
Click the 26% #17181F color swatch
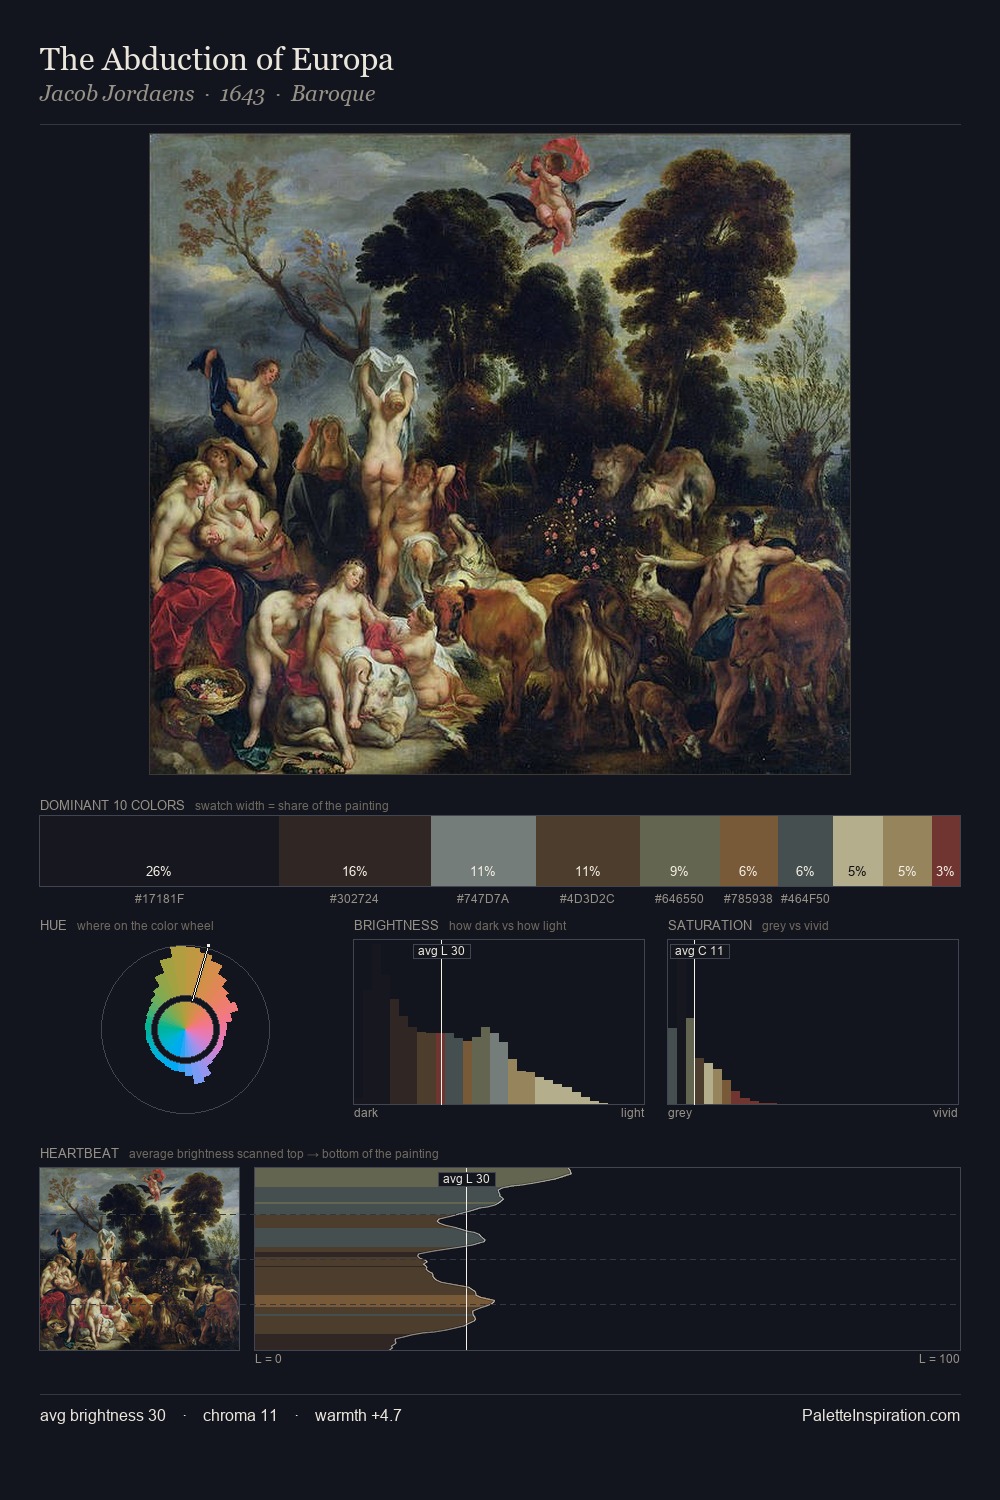[x=159, y=851]
